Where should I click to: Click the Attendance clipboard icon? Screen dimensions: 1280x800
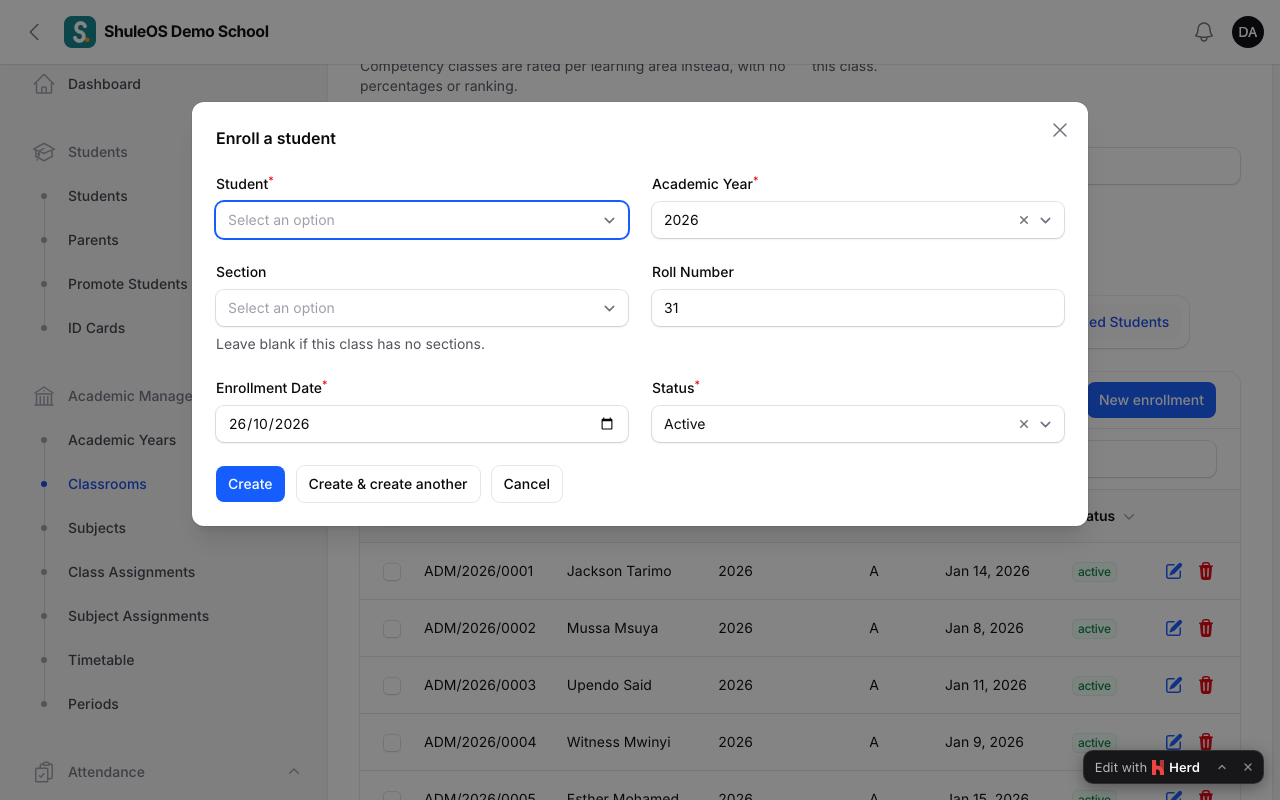tap(44, 772)
